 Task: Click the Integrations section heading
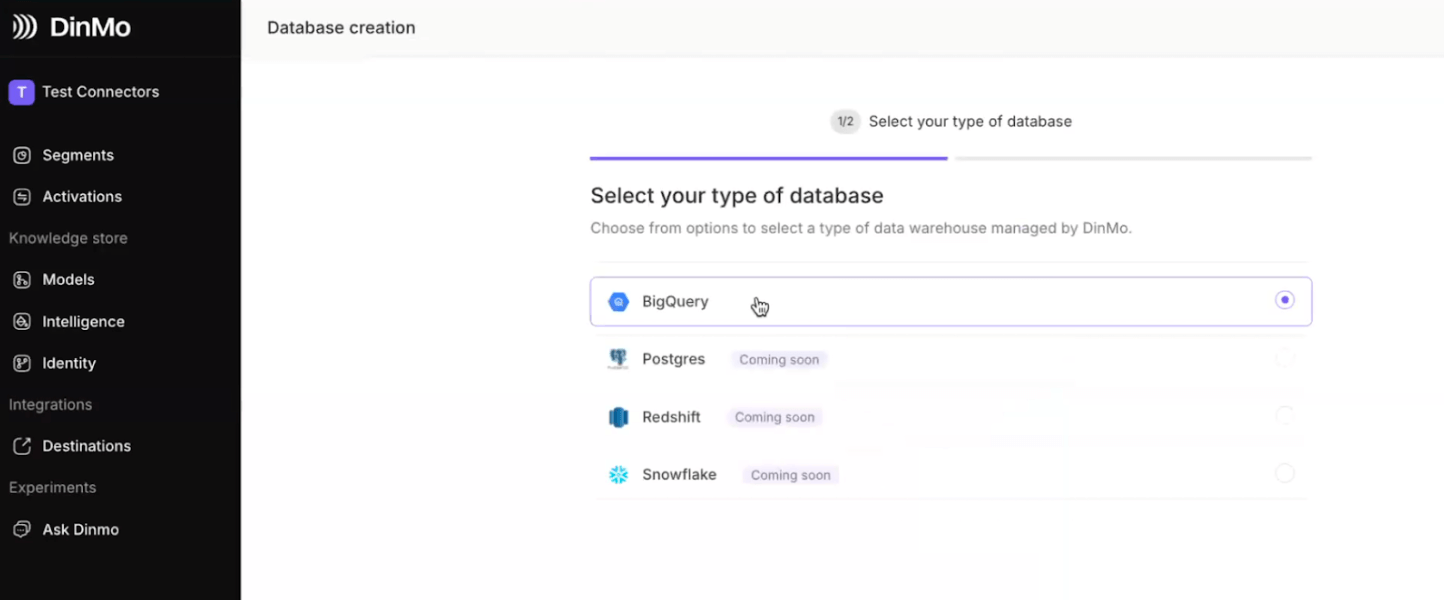coord(50,405)
